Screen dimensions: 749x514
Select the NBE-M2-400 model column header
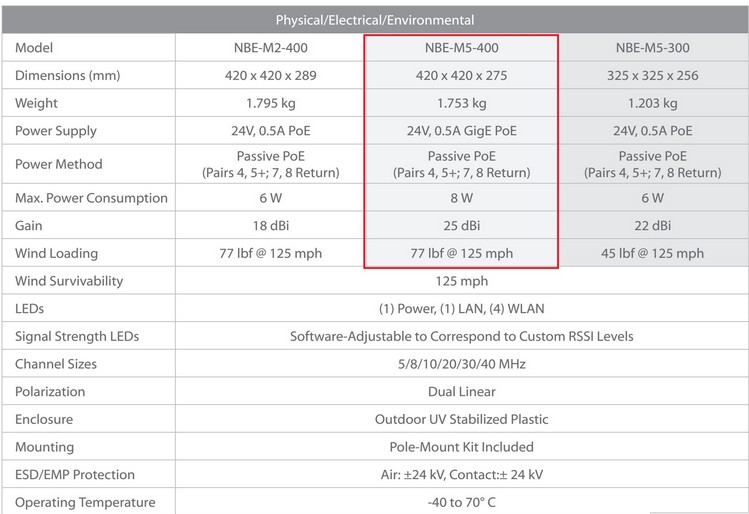point(270,48)
